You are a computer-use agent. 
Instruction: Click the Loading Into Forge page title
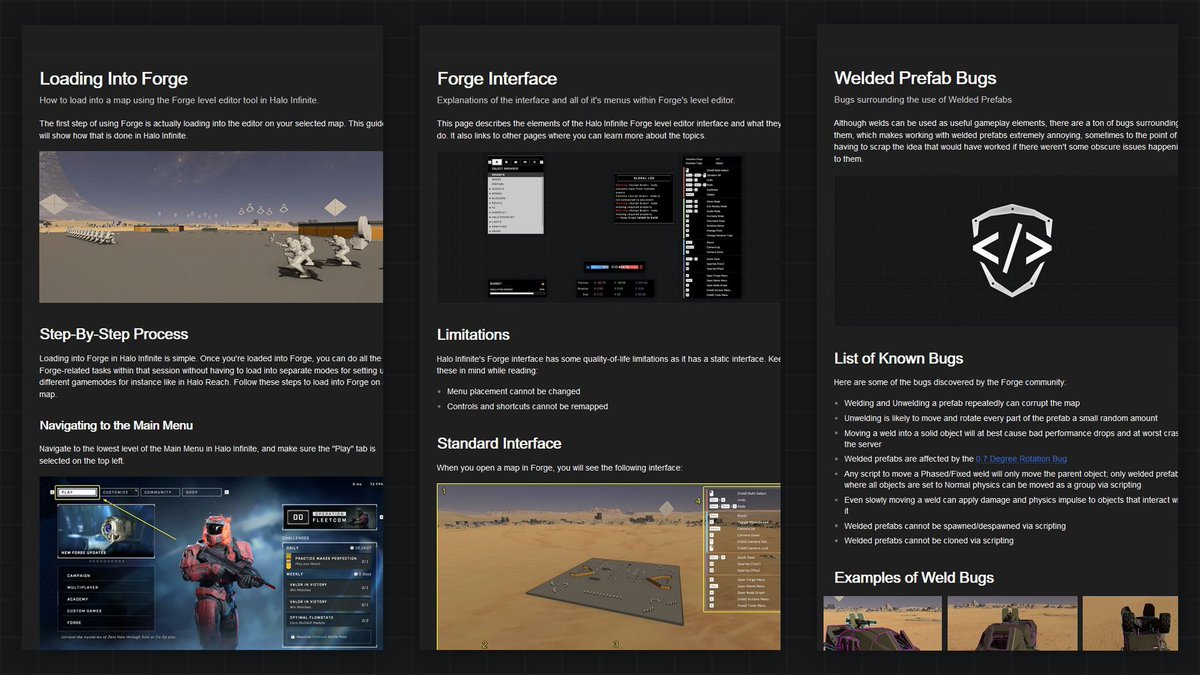[113, 78]
